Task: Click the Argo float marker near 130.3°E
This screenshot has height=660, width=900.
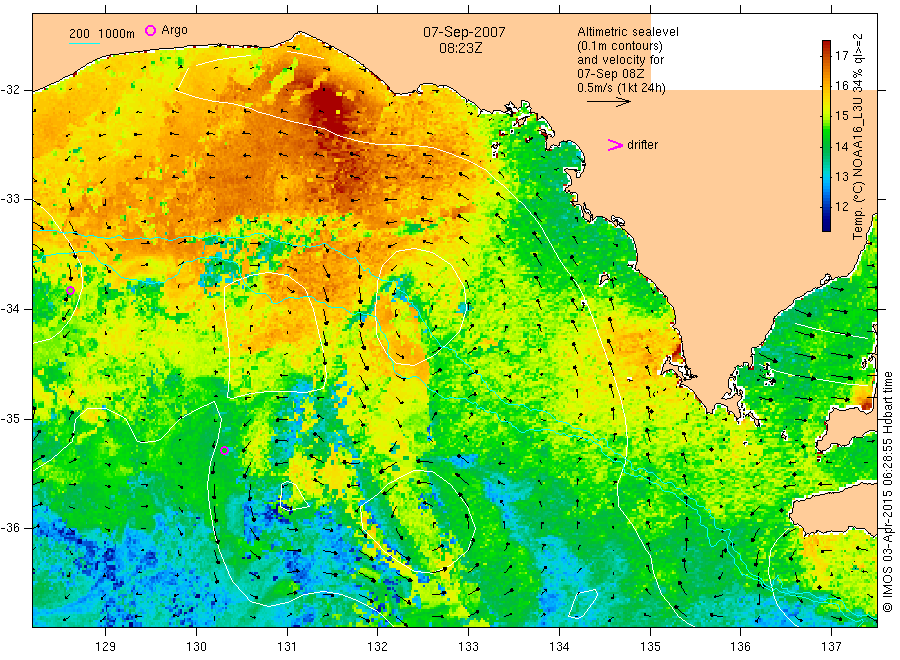Action: pyautogui.click(x=224, y=451)
